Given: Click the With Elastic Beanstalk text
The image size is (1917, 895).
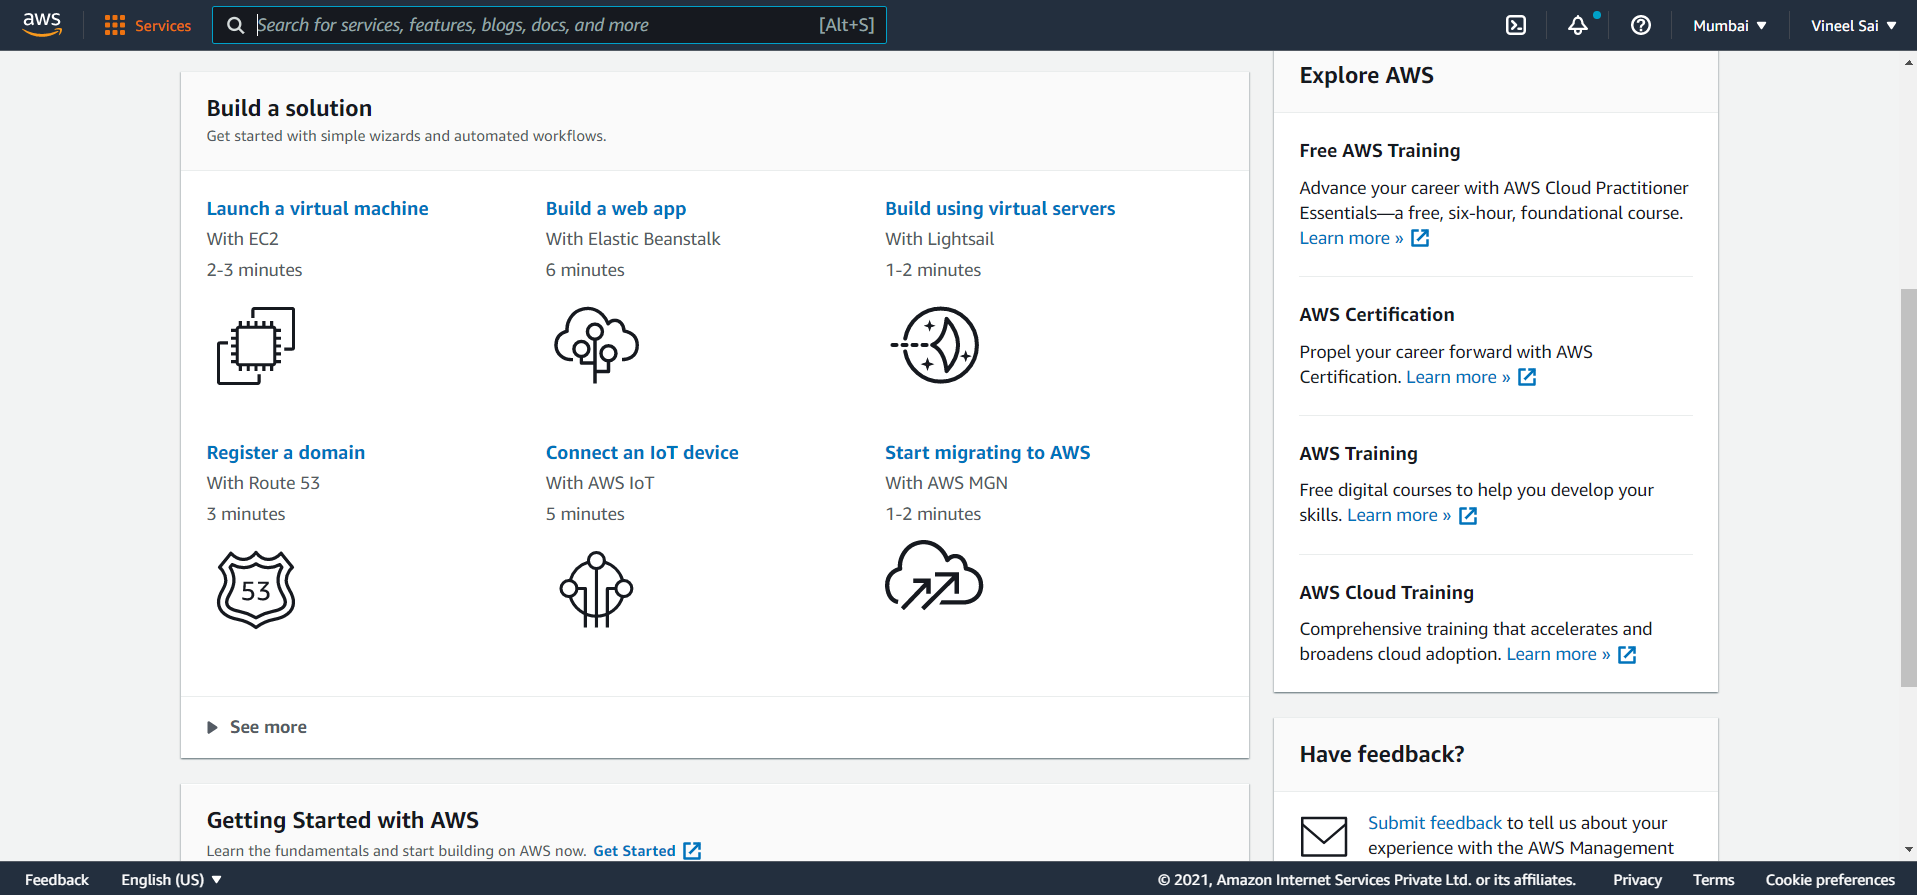Looking at the screenshot, I should click(633, 239).
